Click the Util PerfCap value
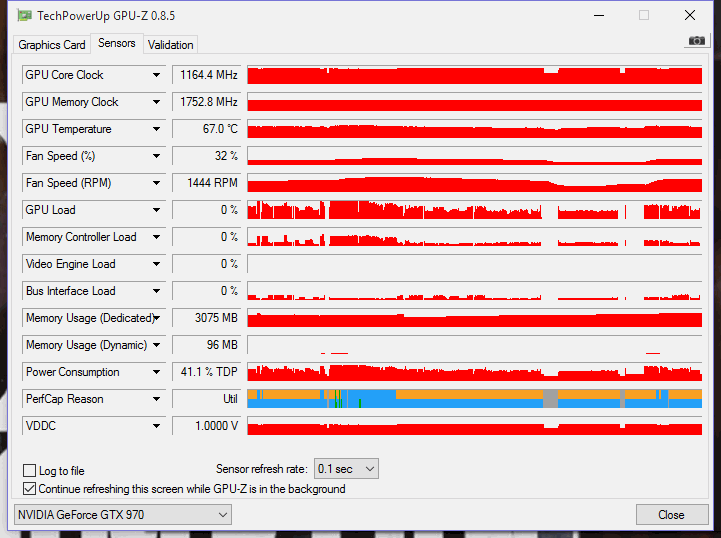 click(x=207, y=399)
